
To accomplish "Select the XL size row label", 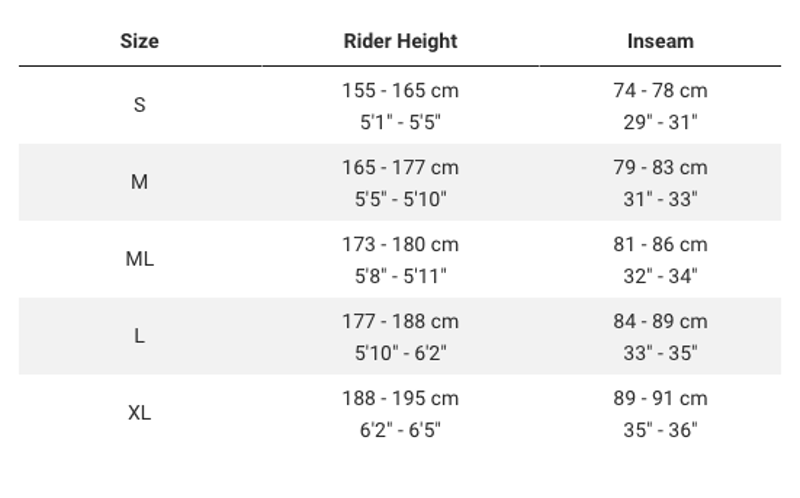I will tap(139, 413).
